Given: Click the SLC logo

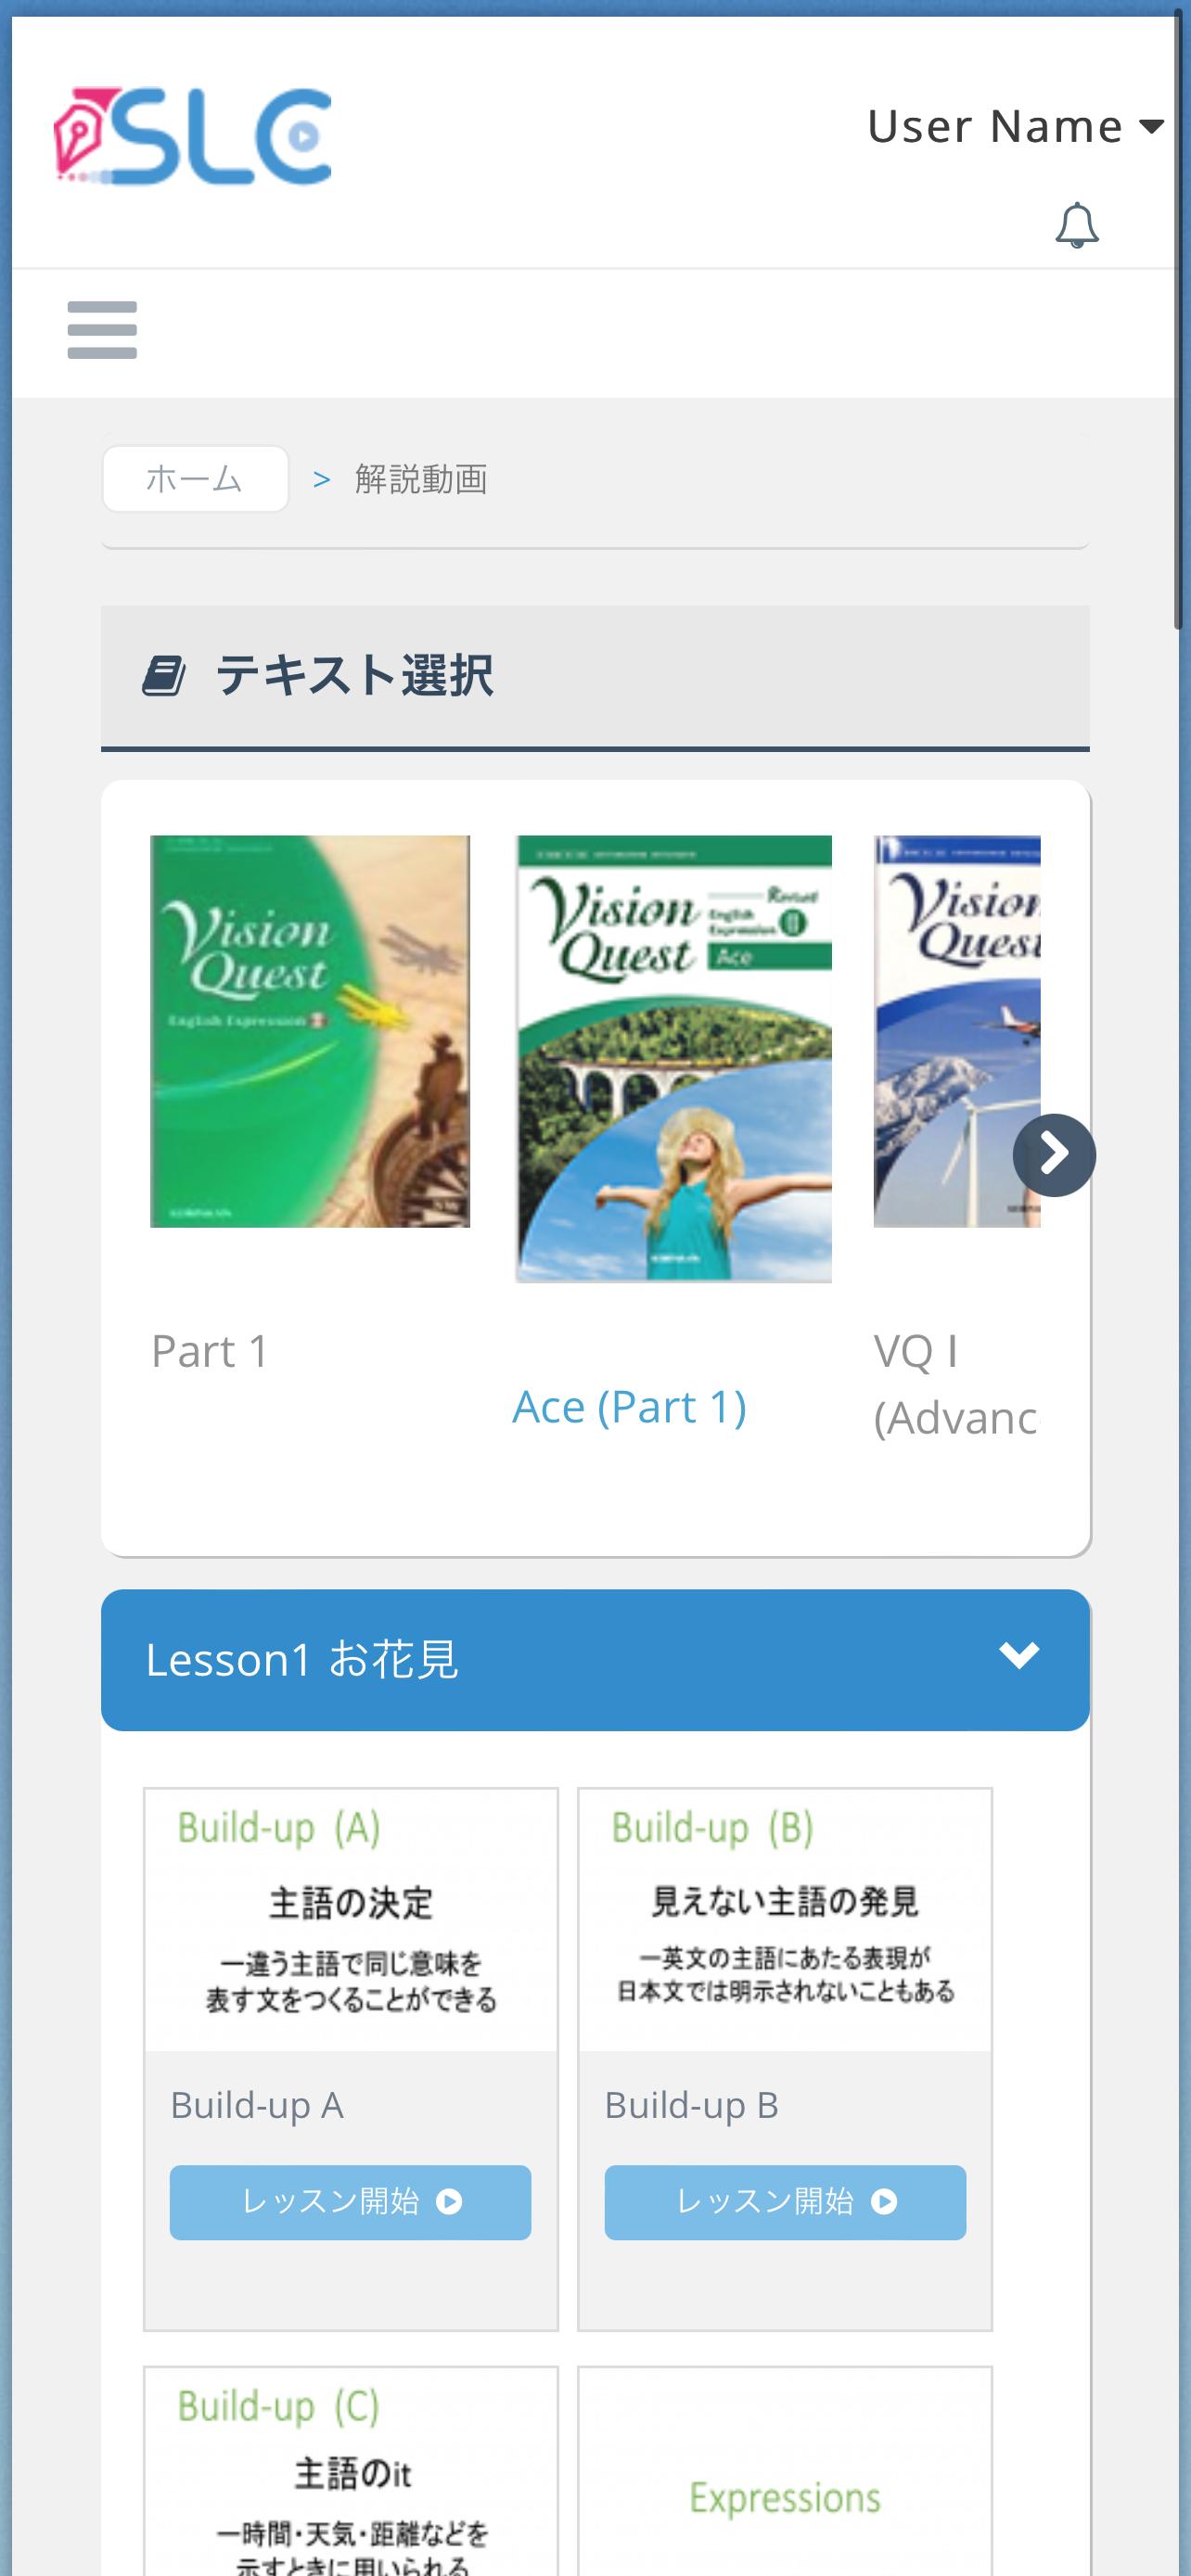Looking at the screenshot, I should (x=192, y=136).
